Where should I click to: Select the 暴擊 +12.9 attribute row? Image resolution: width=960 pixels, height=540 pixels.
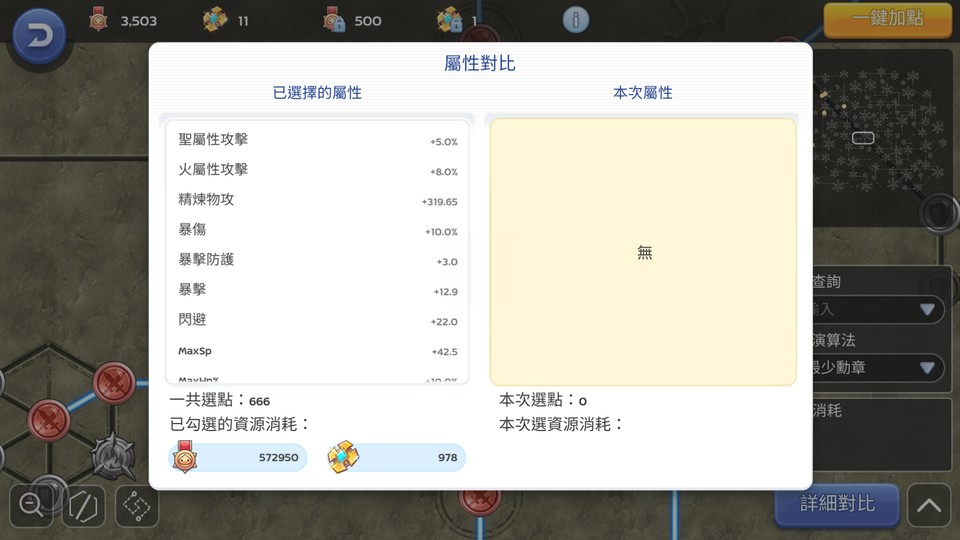317,290
